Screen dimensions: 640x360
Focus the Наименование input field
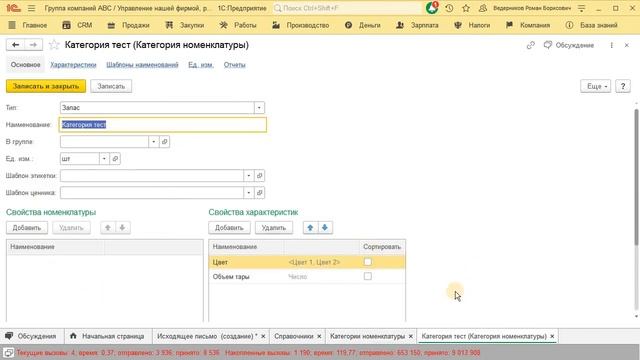pos(163,125)
